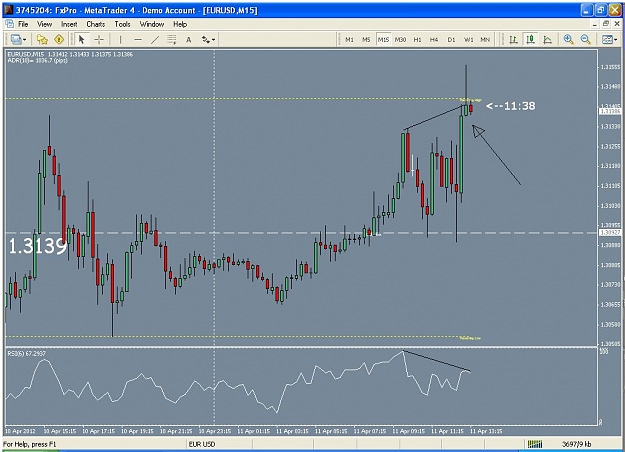The width and height of the screenshot is (625, 452).
Task: Open the Window menu
Action: (x=152, y=24)
